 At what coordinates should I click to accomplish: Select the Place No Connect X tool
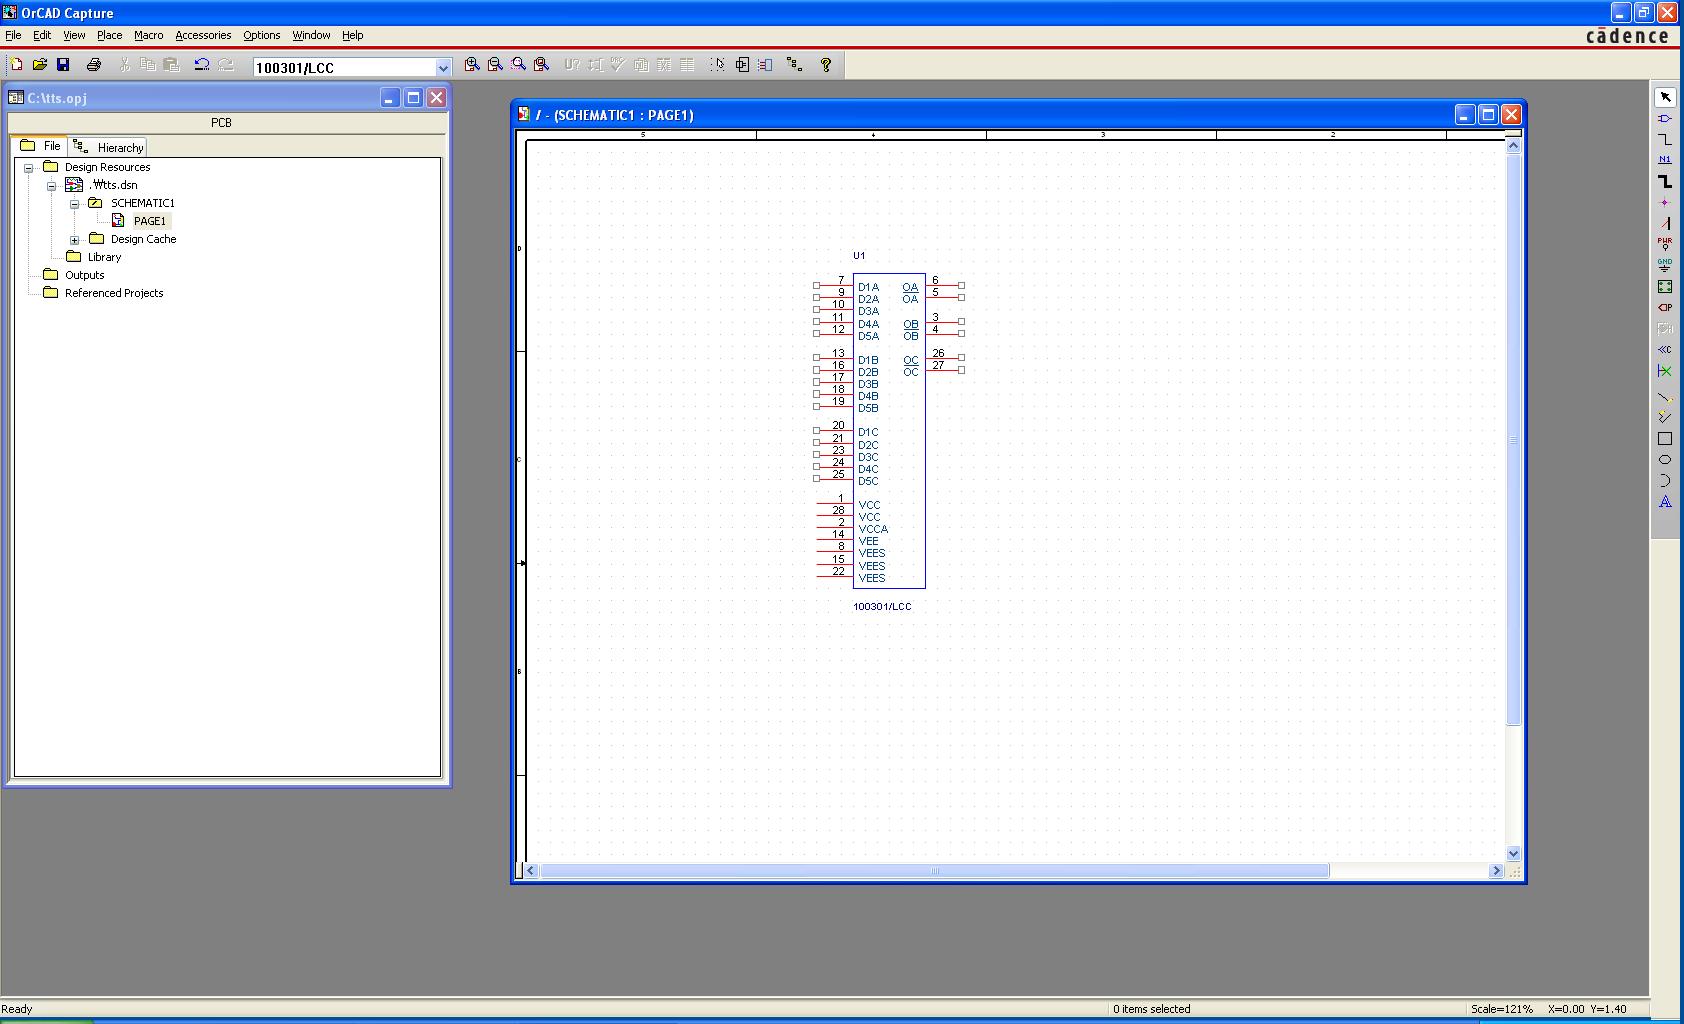pos(1665,371)
